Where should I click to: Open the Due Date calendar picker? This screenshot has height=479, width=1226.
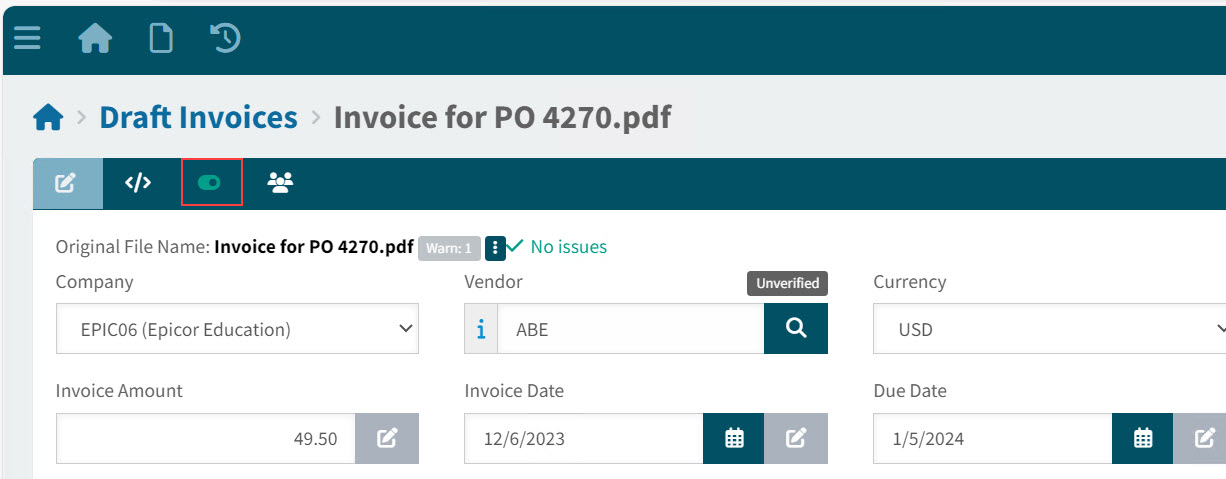click(1143, 438)
